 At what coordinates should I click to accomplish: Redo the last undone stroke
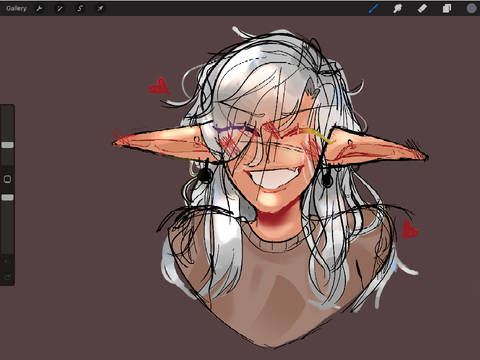click(7, 277)
